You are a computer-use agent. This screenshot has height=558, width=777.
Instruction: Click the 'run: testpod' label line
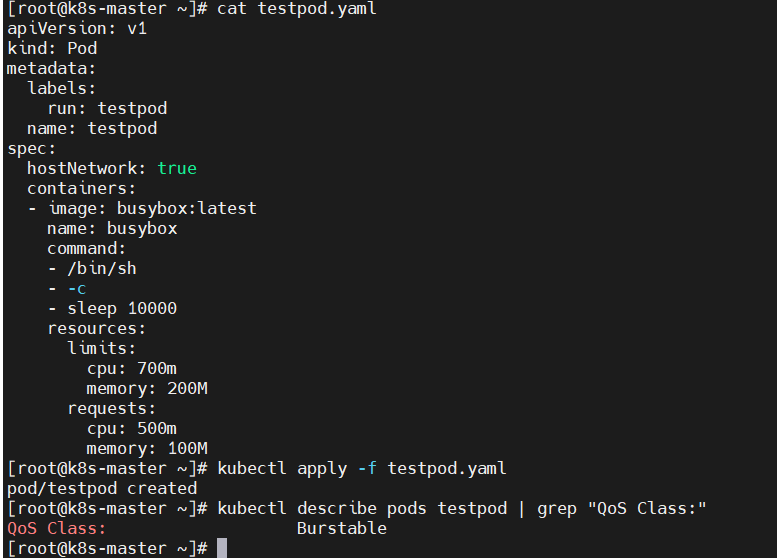pos(108,109)
